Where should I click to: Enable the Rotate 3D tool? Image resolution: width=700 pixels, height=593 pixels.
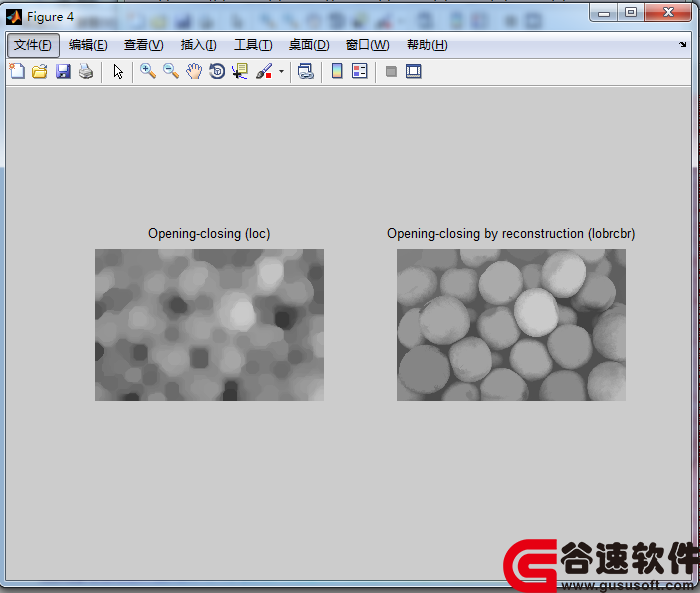[x=217, y=71]
